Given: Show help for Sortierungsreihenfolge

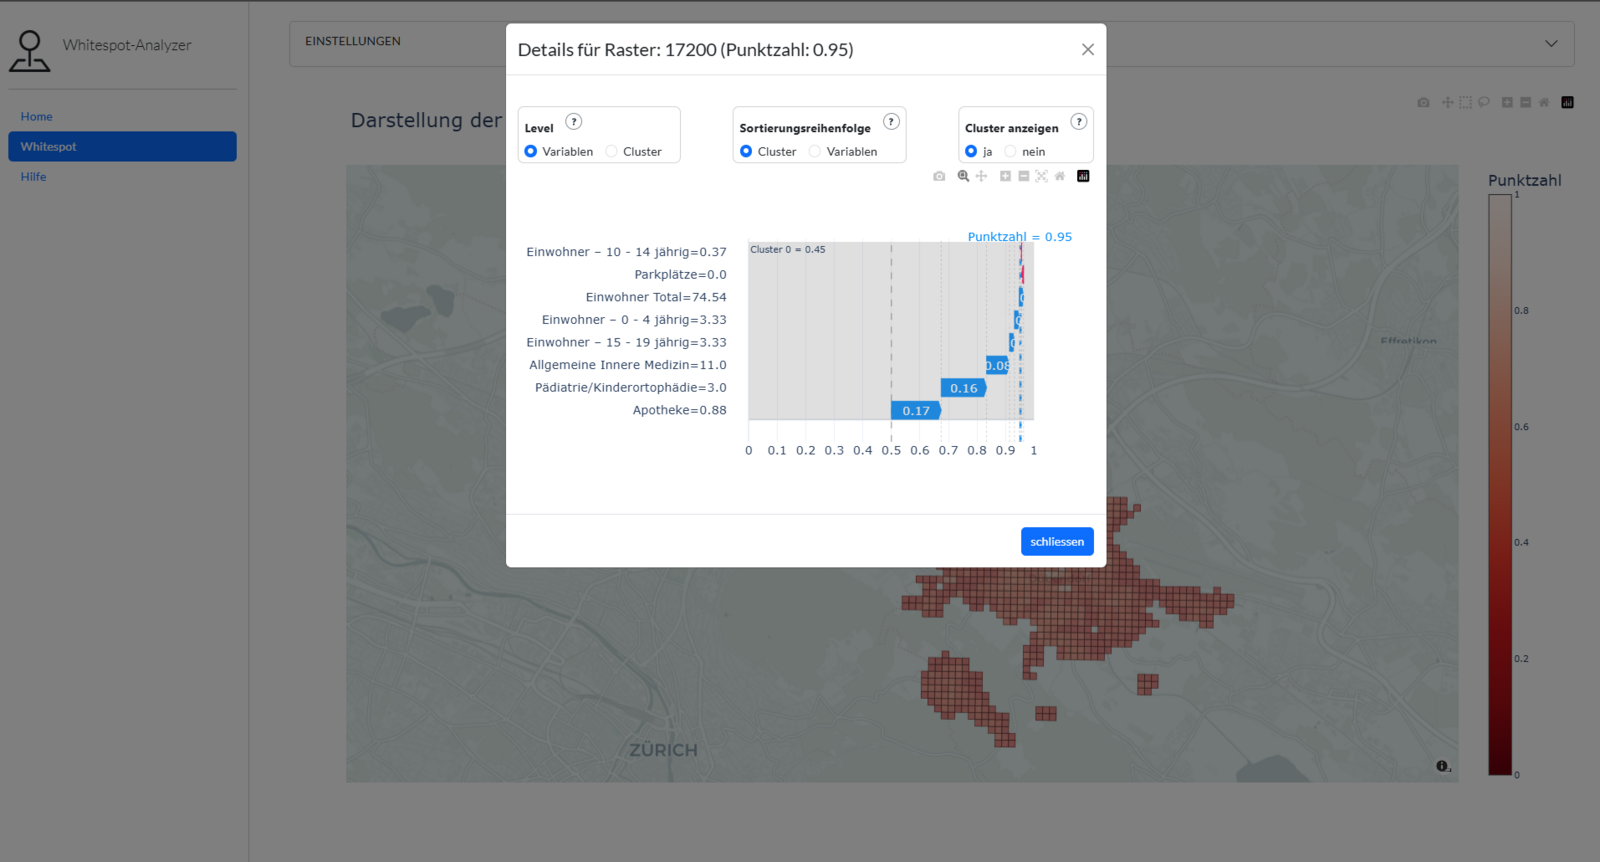Looking at the screenshot, I should pos(891,122).
